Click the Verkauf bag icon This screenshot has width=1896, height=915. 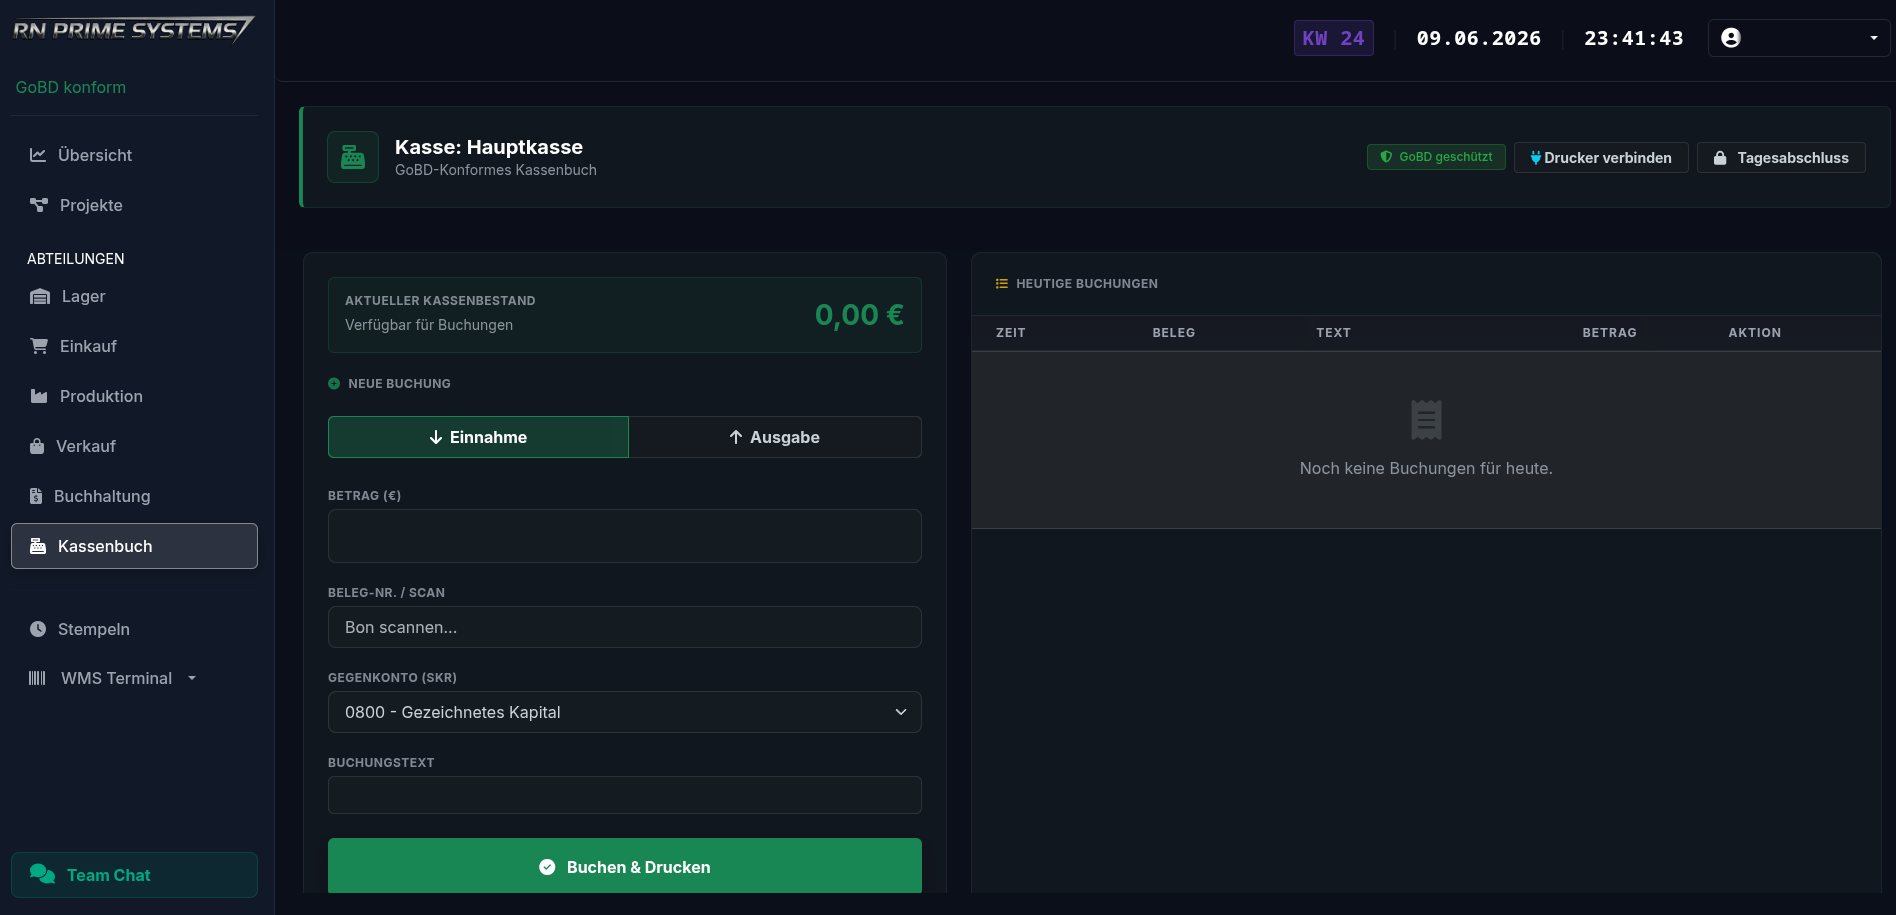tap(37, 446)
